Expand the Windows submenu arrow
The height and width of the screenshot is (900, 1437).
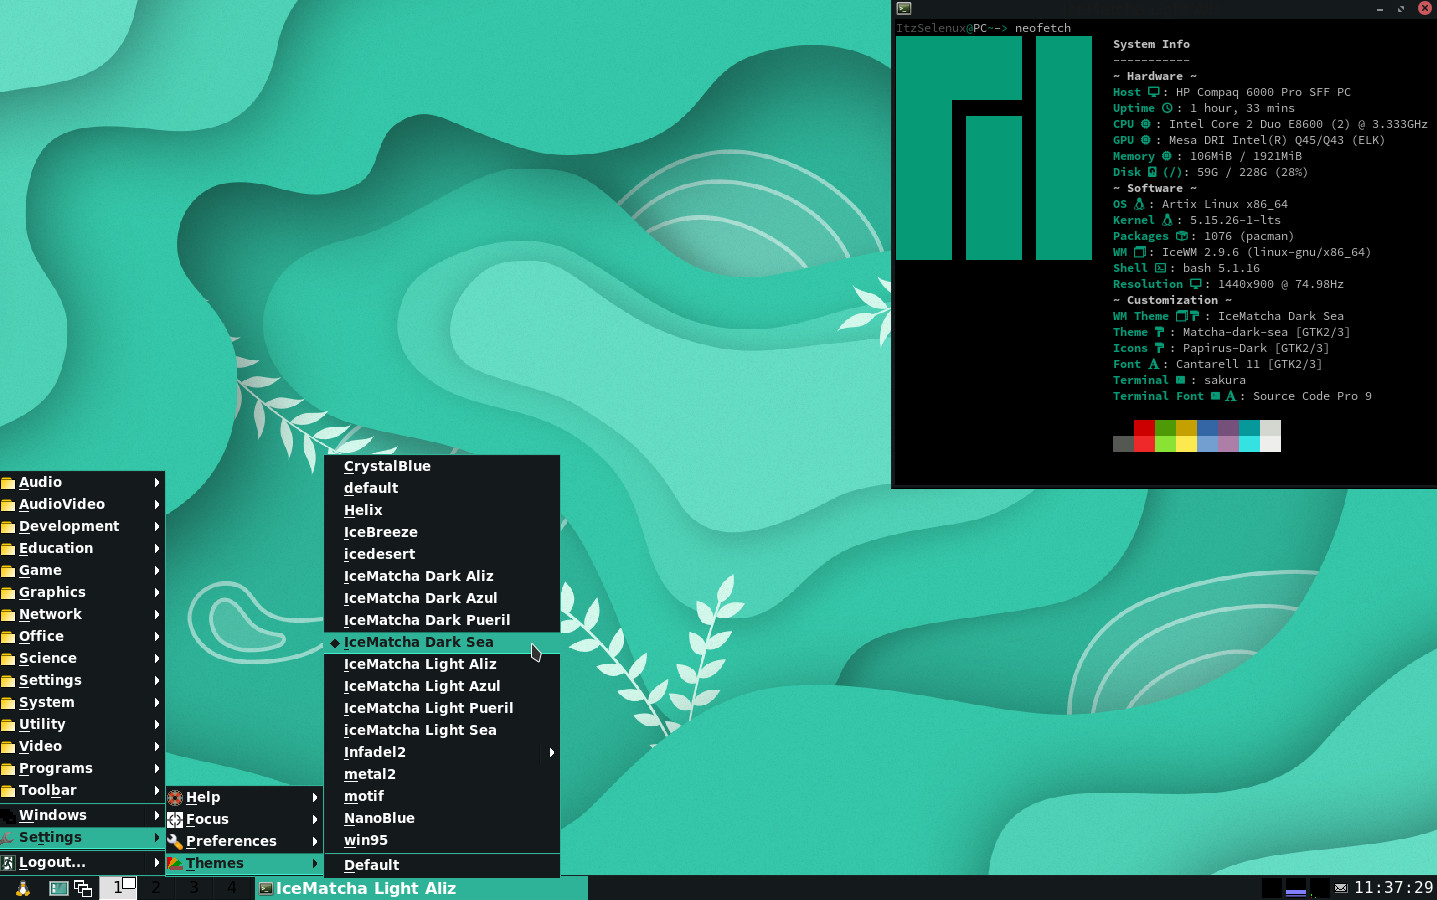point(157,815)
